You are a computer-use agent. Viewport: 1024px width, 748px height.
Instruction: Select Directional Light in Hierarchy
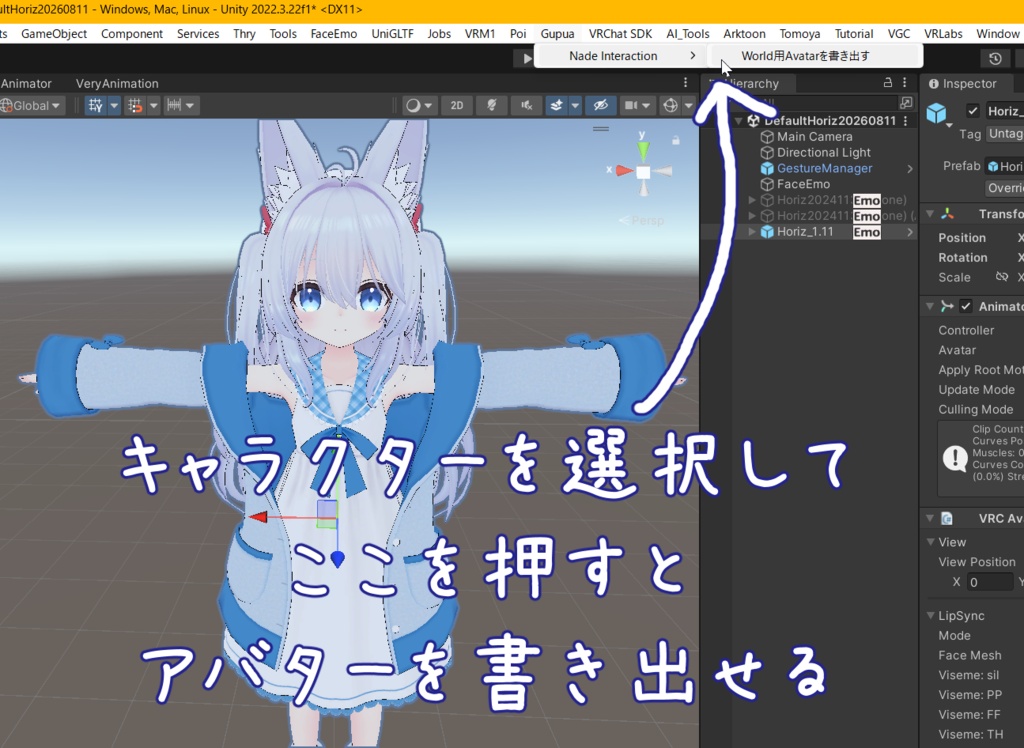[x=823, y=152]
